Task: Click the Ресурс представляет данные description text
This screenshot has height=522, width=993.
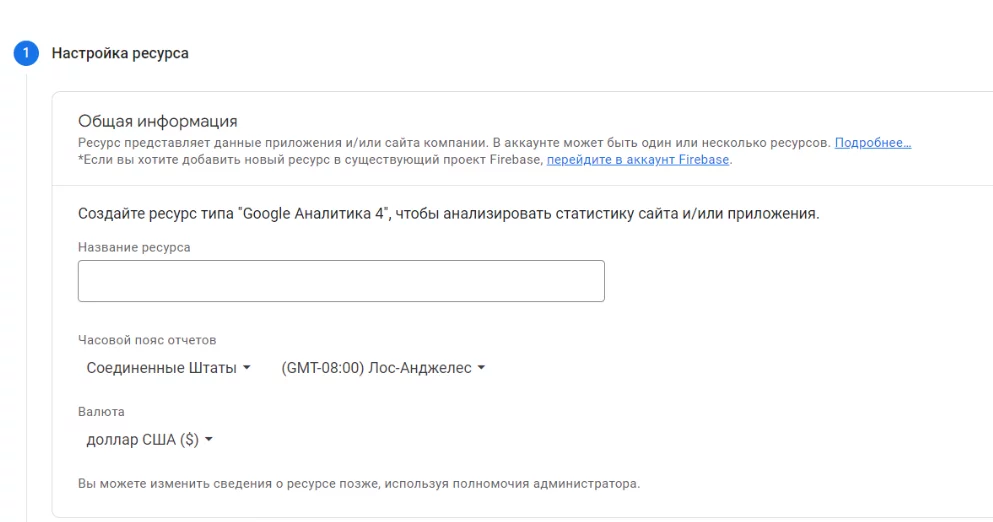Action: tap(454, 143)
